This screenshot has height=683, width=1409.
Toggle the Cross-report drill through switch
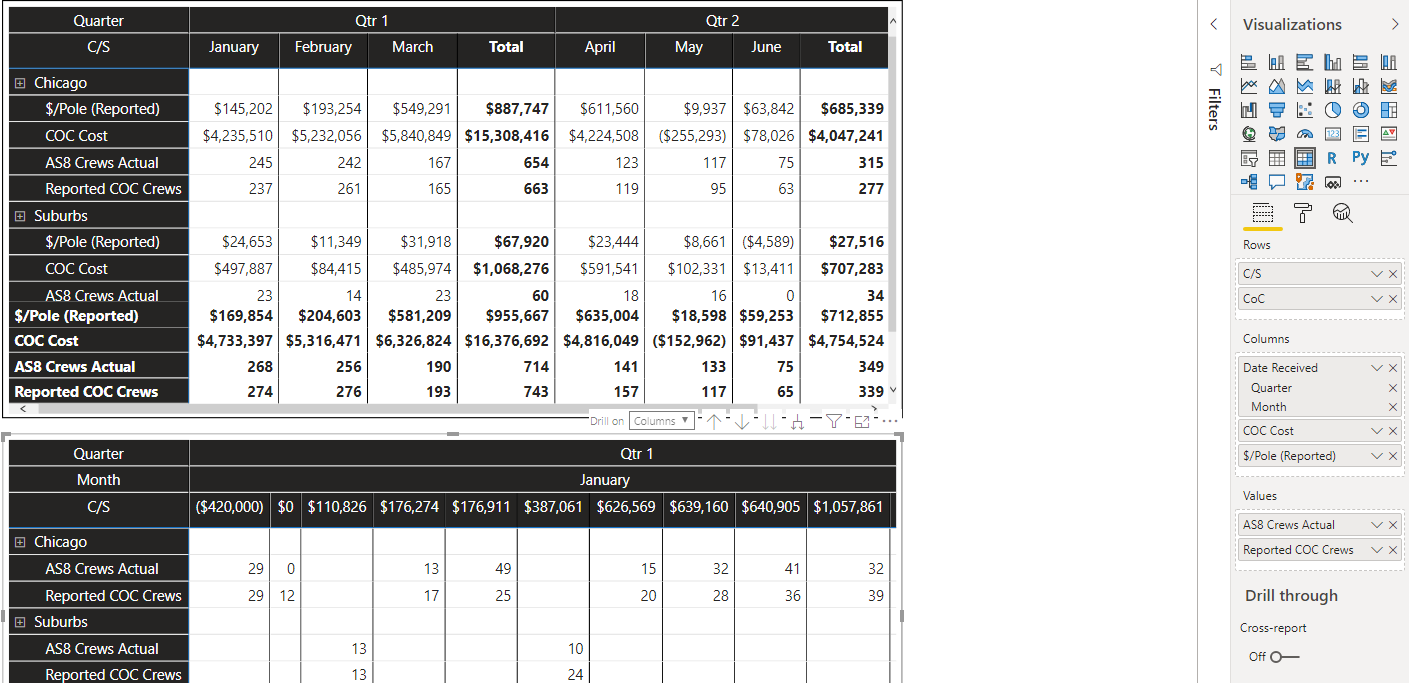tap(1285, 657)
